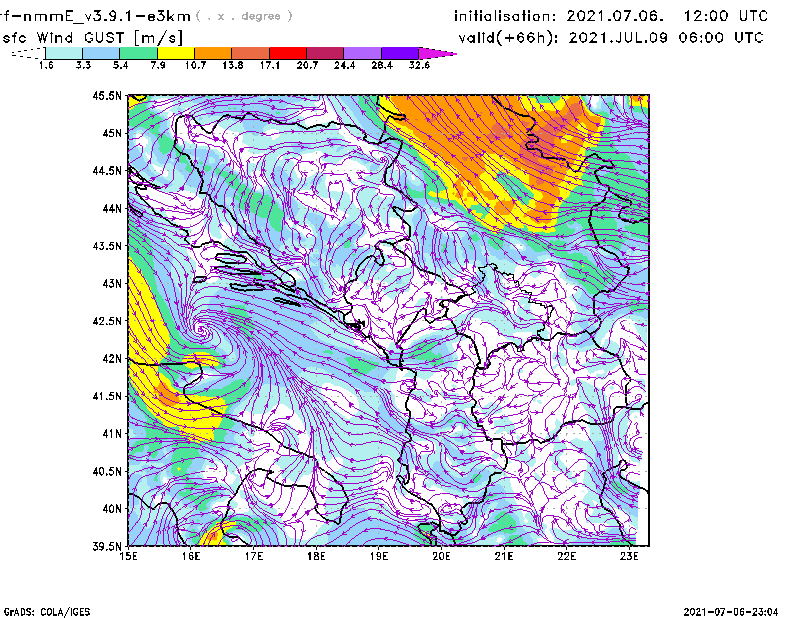
Task: Click the 40N latitude label
Action: [x=112, y=509]
